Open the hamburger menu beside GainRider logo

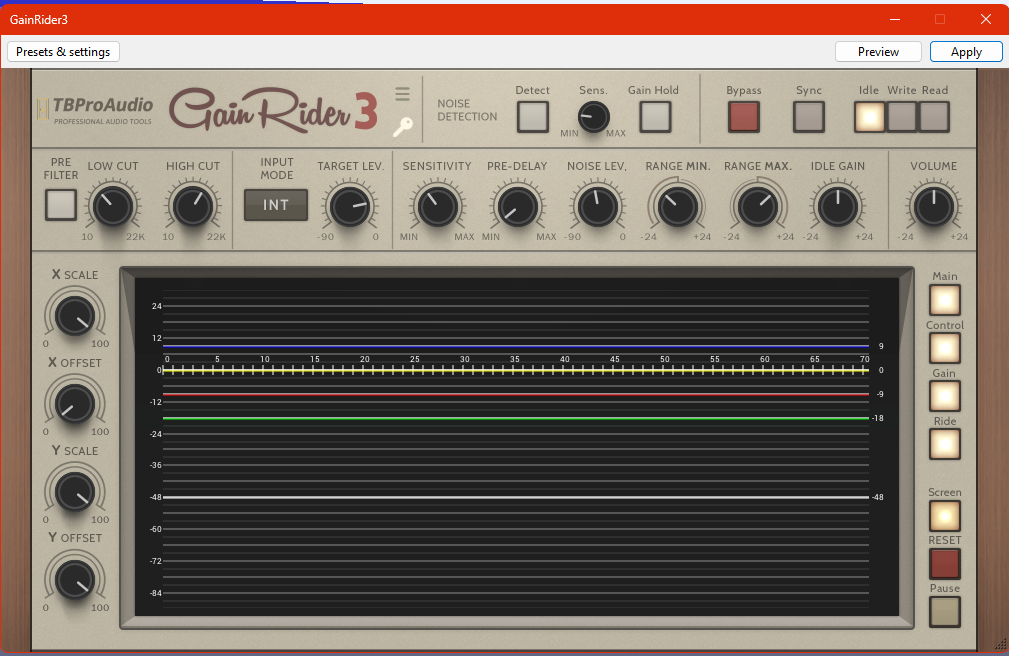point(402,94)
